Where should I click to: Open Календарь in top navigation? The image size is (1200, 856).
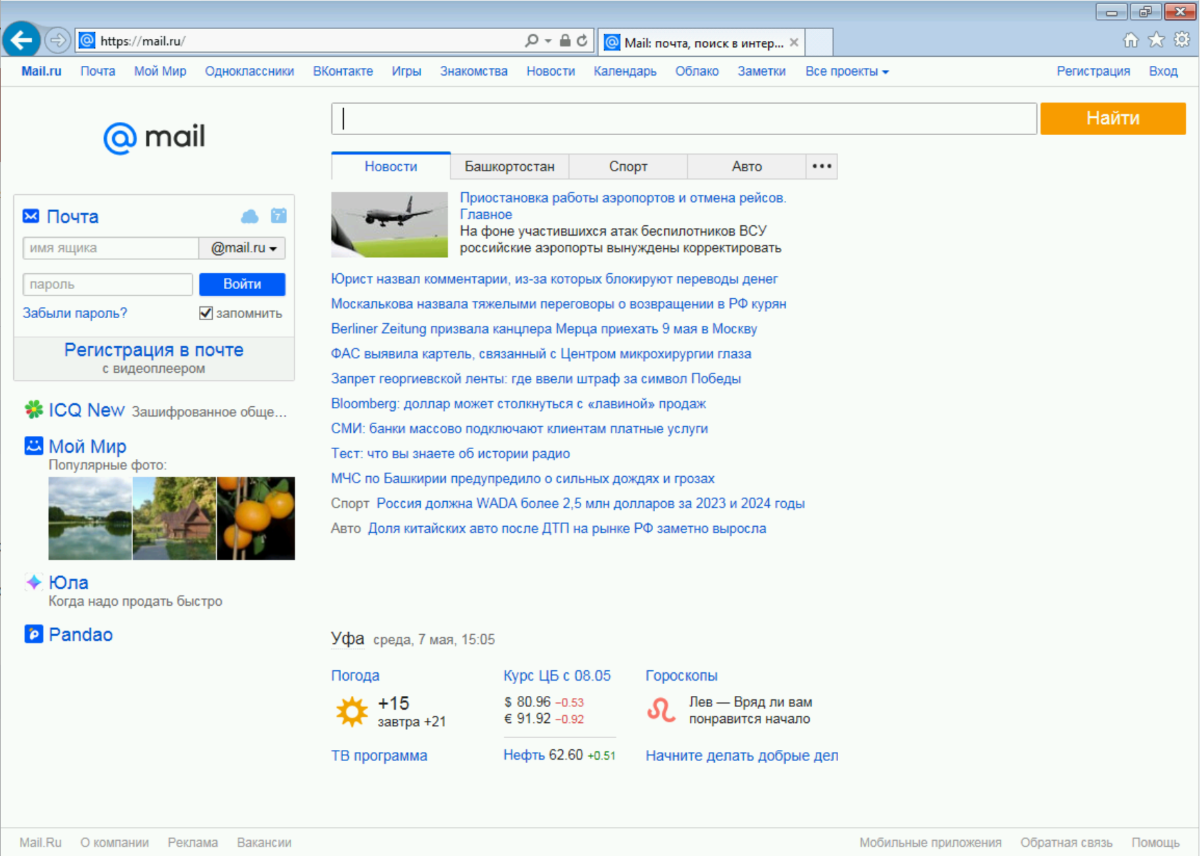point(625,71)
